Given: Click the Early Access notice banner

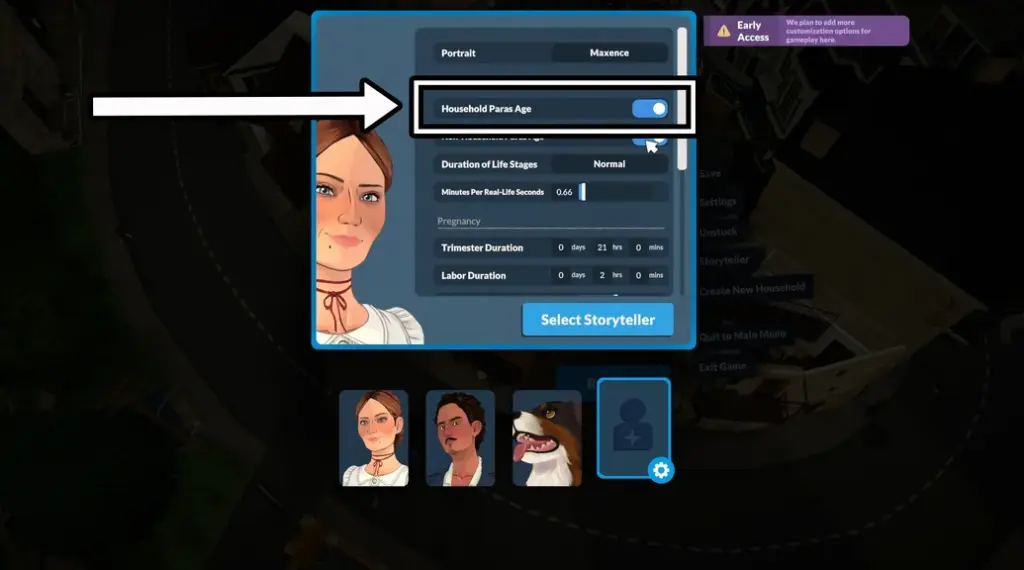Looking at the screenshot, I should click(x=806, y=31).
